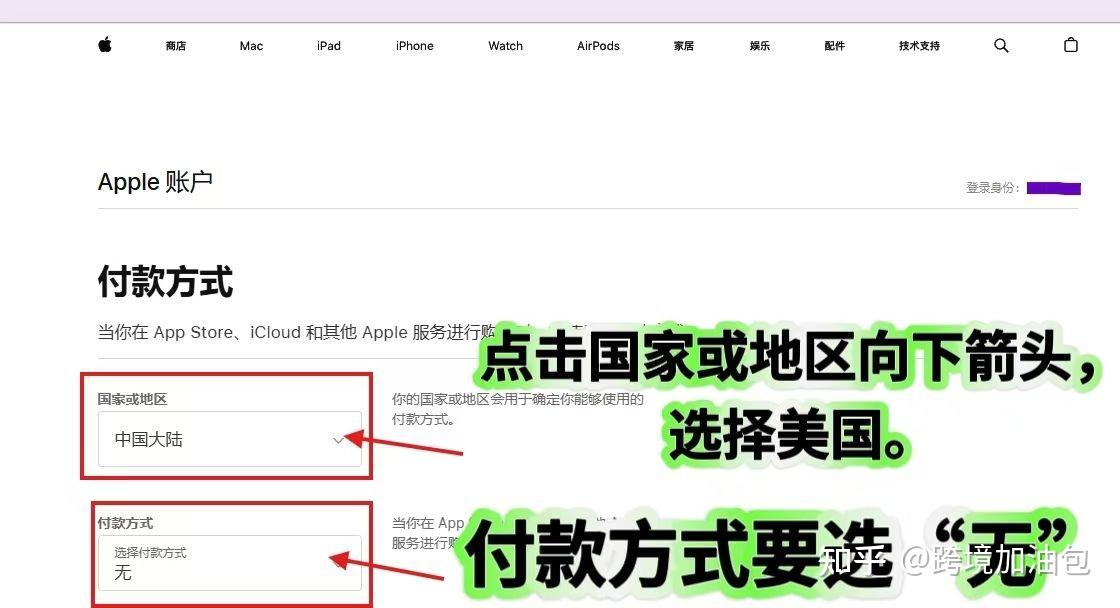Open the 配件 accessories menu
Screen dimensions: 1120x608
tap(834, 46)
